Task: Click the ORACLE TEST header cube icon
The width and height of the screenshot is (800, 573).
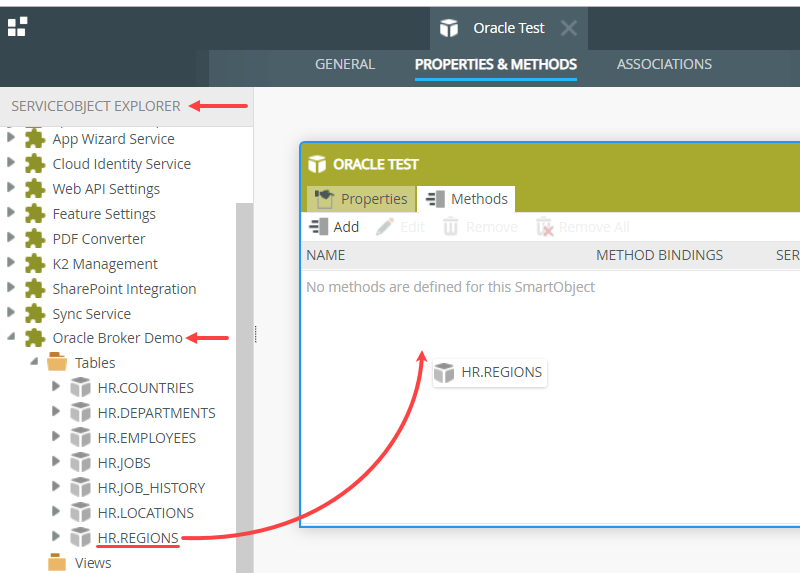Action: pyautogui.click(x=317, y=164)
